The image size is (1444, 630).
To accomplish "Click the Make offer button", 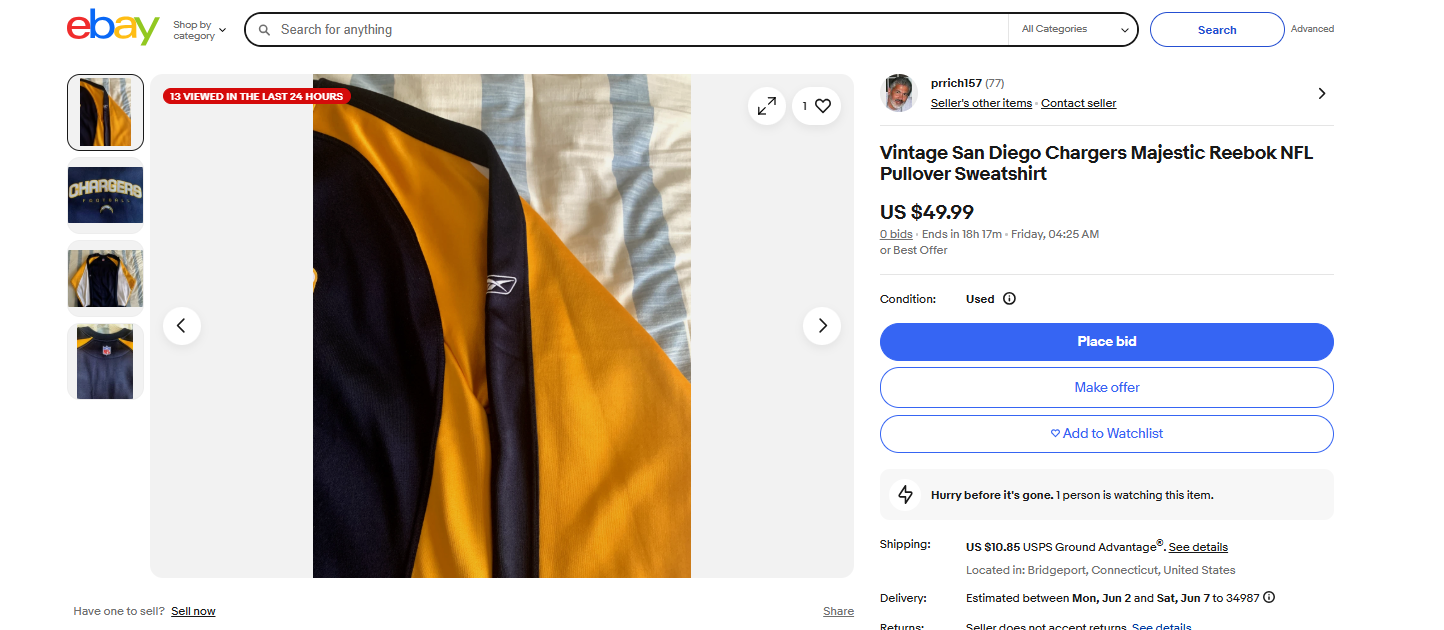I will pyautogui.click(x=1106, y=388).
